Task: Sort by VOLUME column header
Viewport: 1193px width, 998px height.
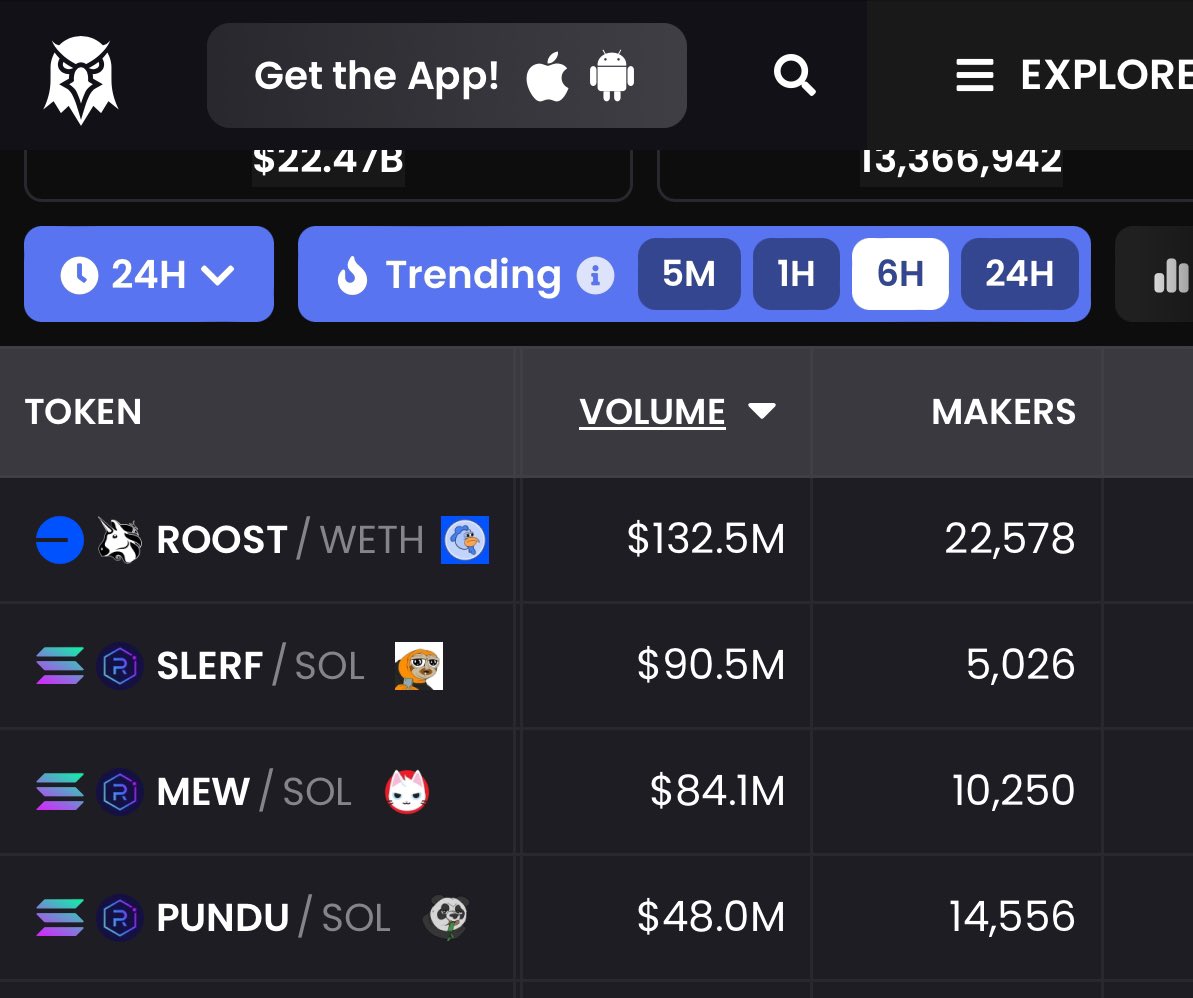Action: coord(652,412)
